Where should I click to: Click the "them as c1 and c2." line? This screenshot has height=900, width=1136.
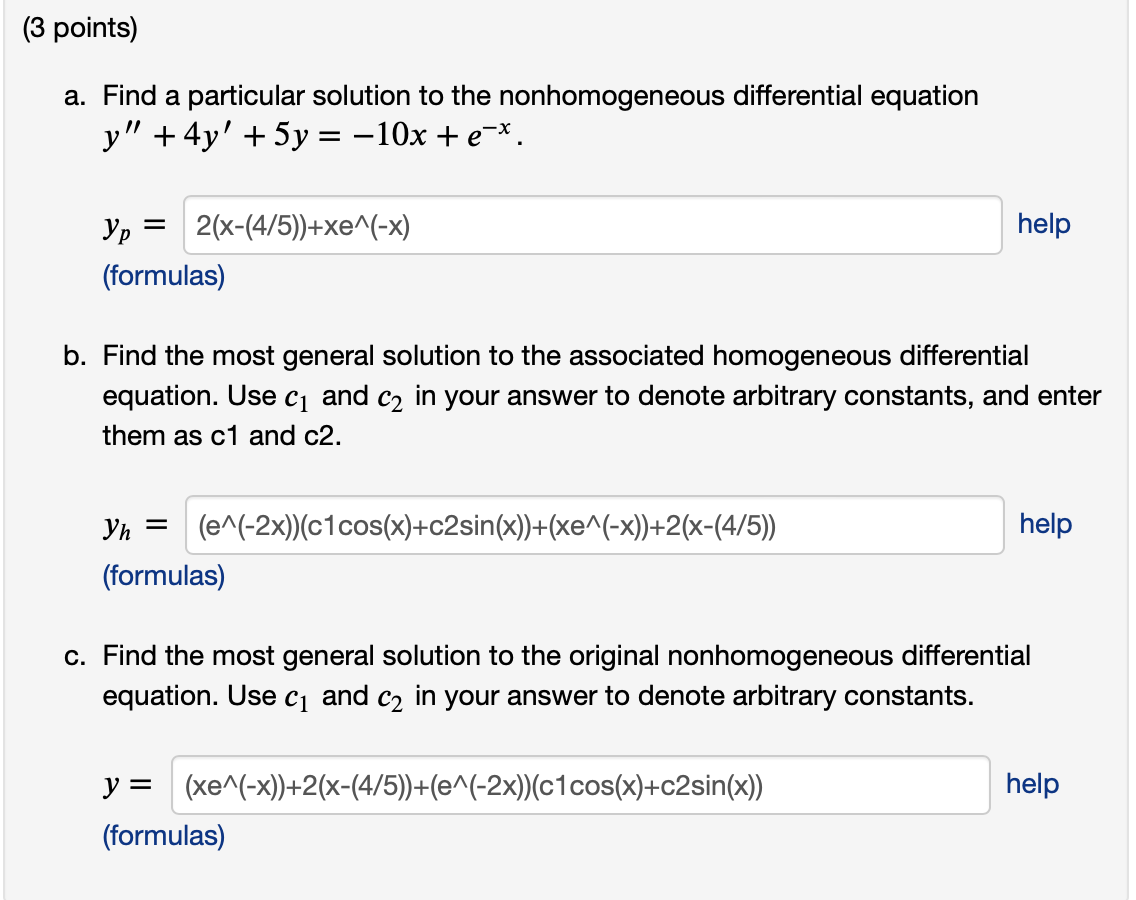pos(222,436)
